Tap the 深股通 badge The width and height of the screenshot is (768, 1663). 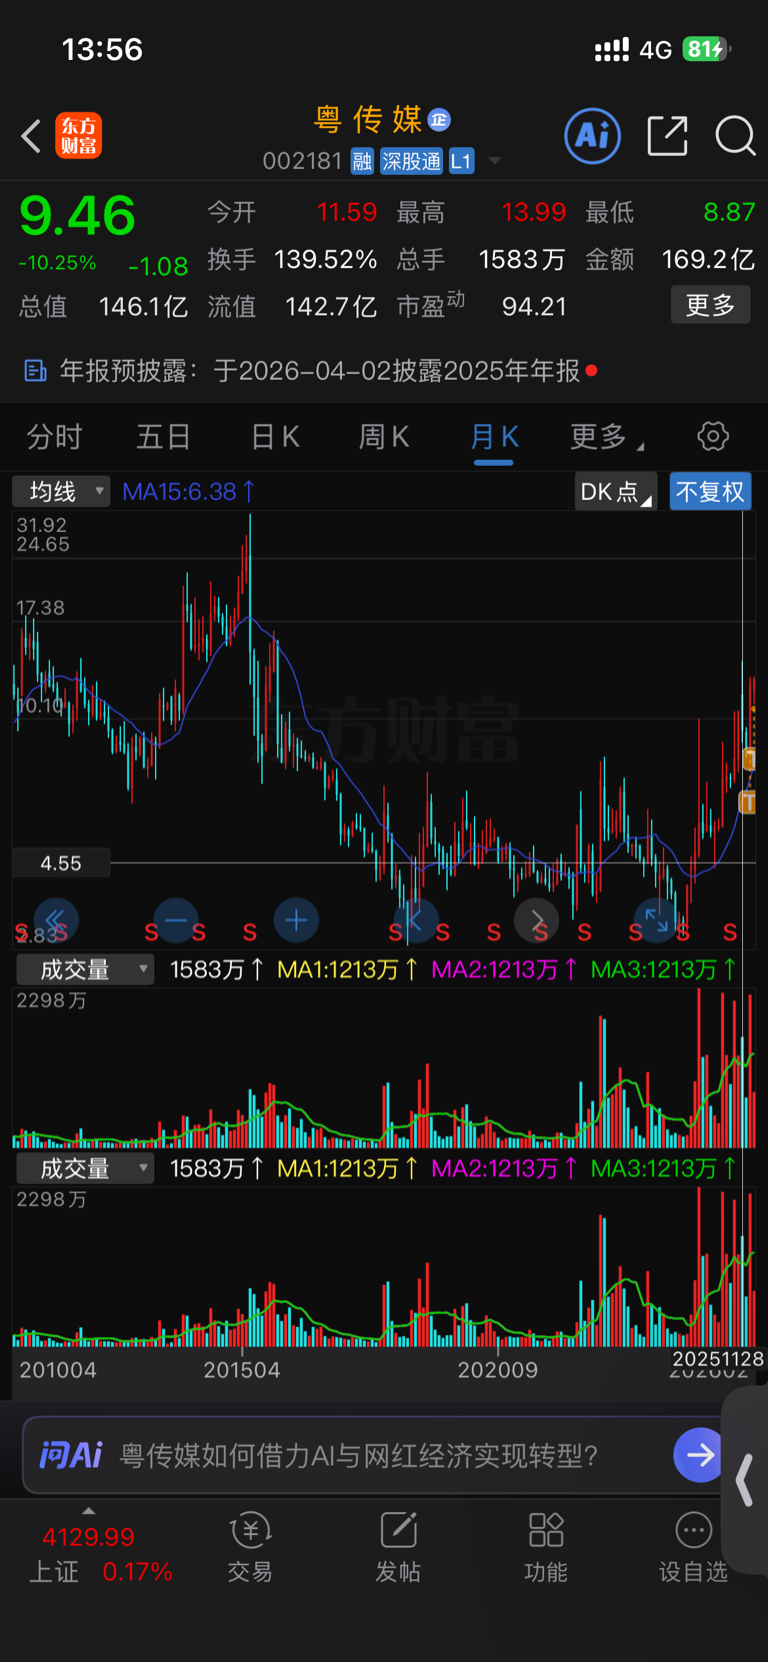click(411, 161)
